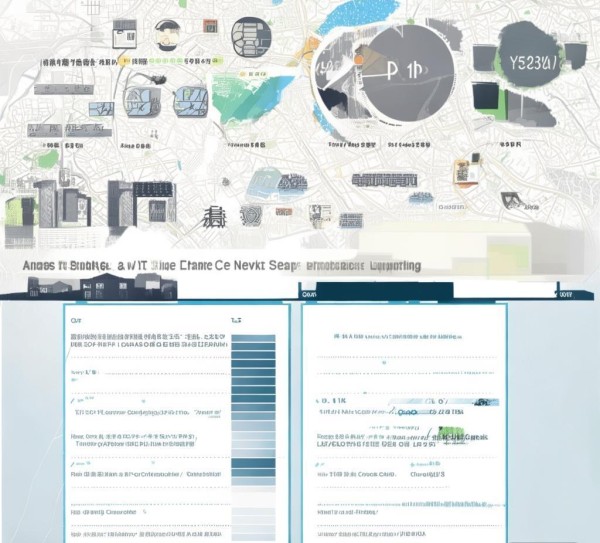Image resolution: width=600 pixels, height=543 pixels.
Task: Click the dark navy tab above right panel
Action: pyautogui.click(x=384, y=291)
